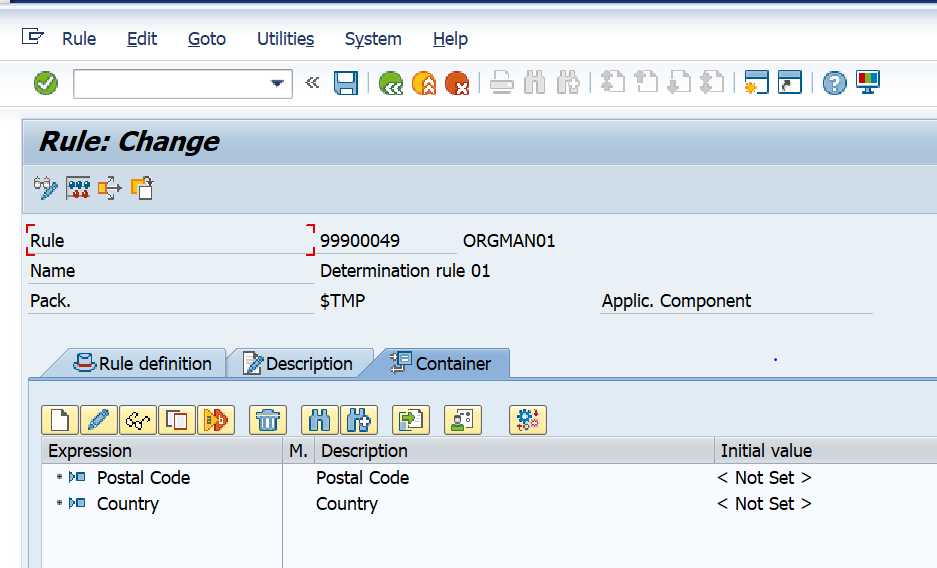Click the Find Next icon in container toolbar

click(359, 420)
